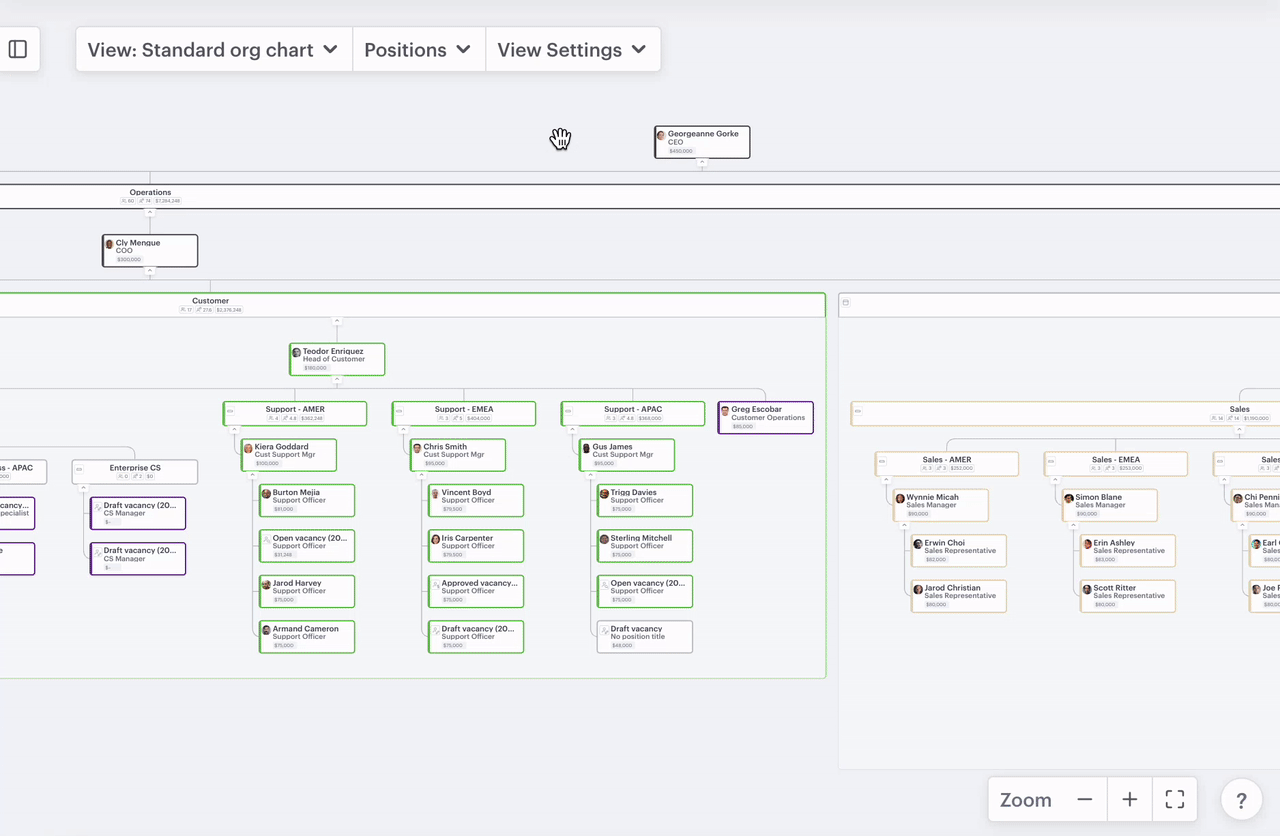This screenshot has width=1280, height=836.
Task: Open the View: Standard org chart dropdown
Action: [x=213, y=50]
